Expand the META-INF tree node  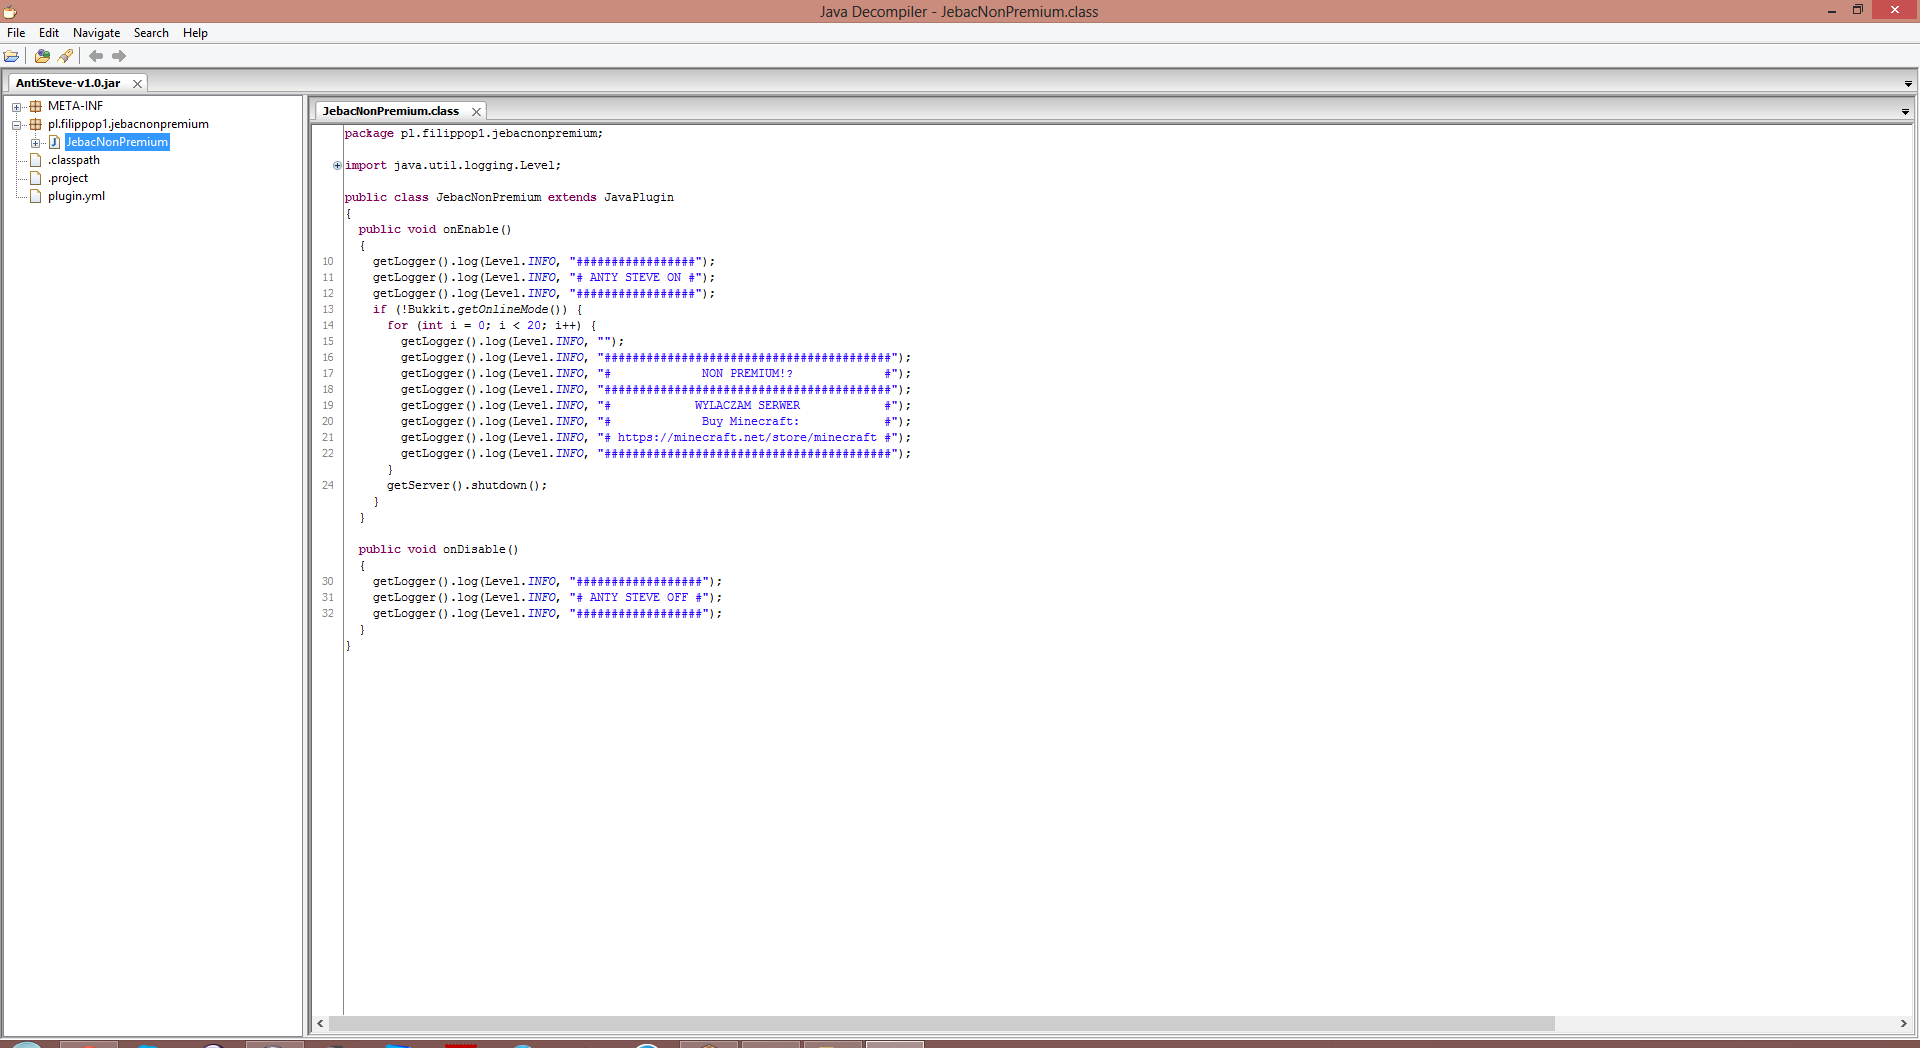click(x=17, y=107)
